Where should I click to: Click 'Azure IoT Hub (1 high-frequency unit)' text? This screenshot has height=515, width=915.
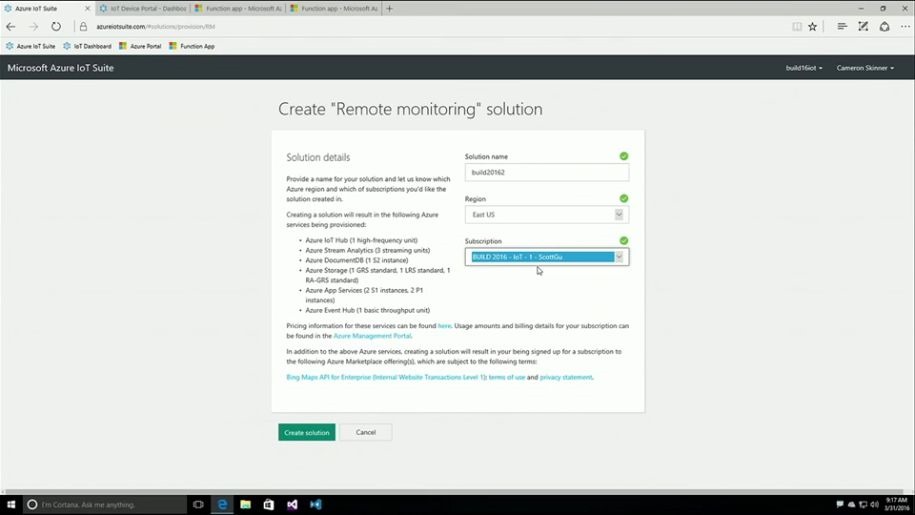[361, 240]
